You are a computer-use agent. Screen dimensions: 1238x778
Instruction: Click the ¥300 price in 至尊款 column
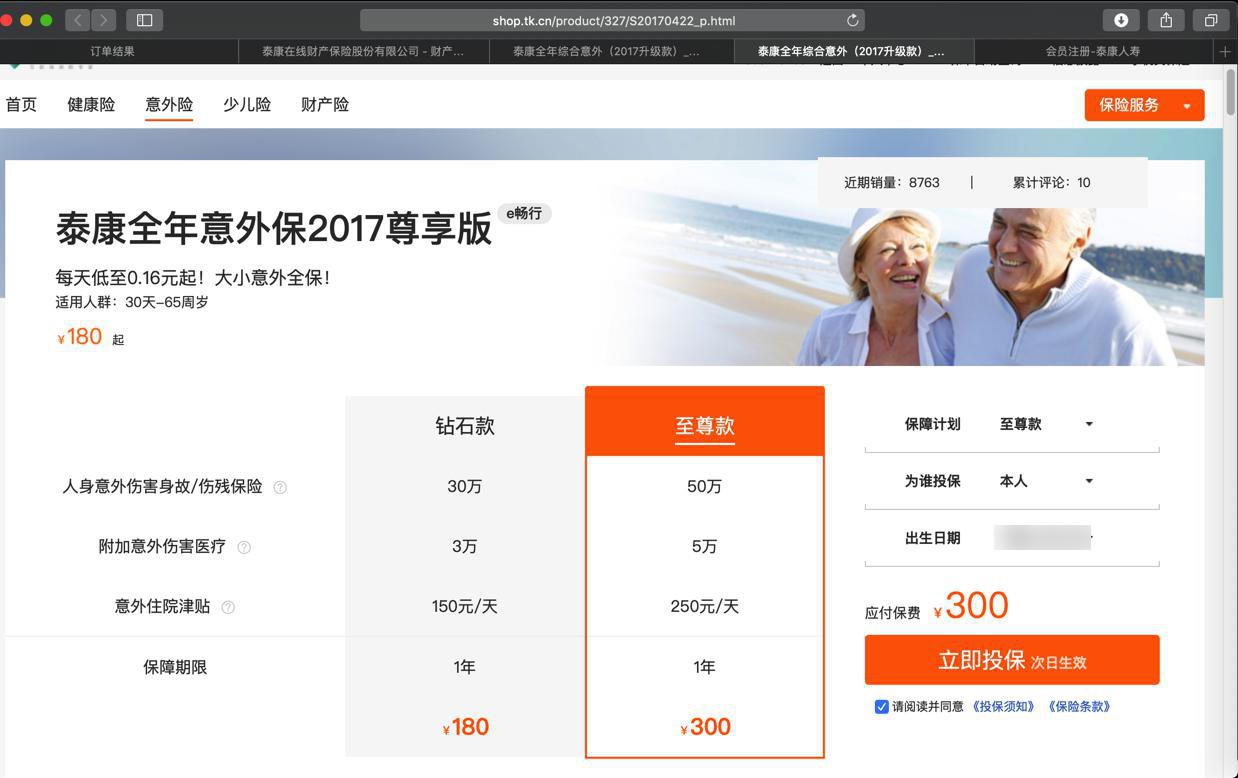pyautogui.click(x=705, y=727)
